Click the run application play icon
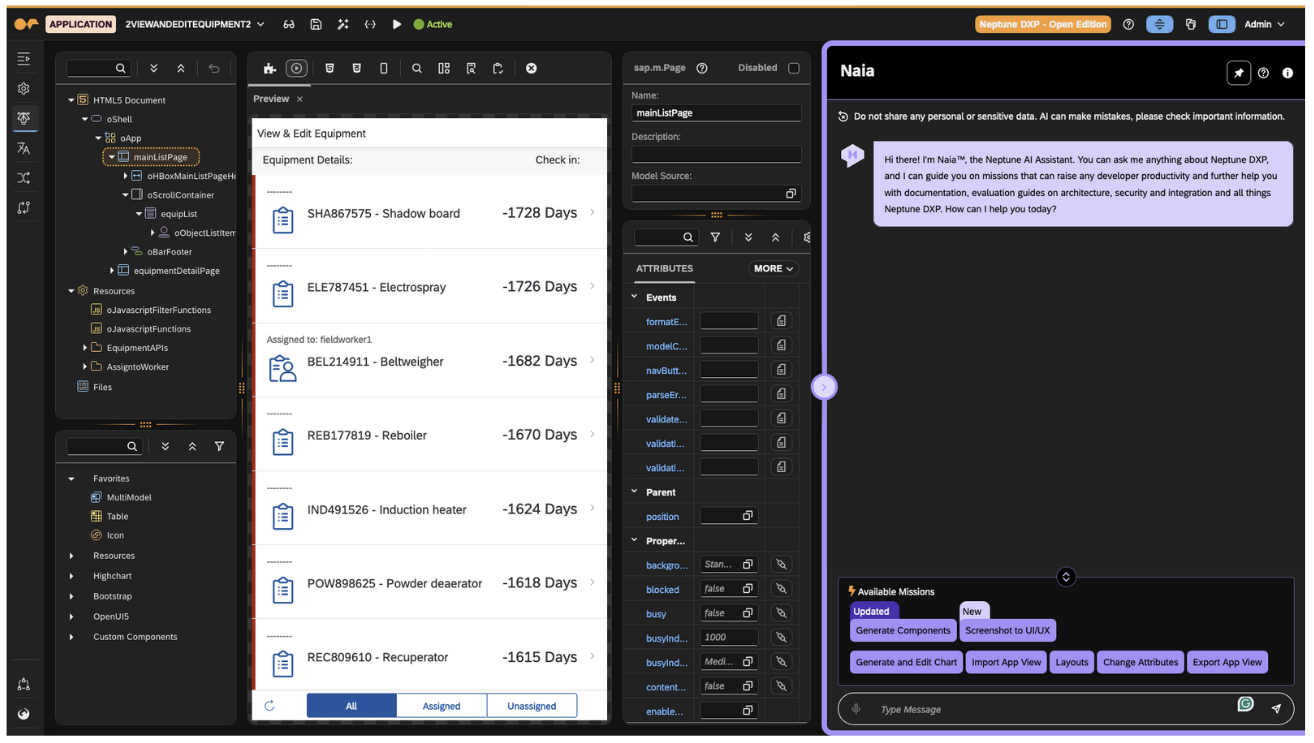1314x743 pixels. [x=397, y=24]
